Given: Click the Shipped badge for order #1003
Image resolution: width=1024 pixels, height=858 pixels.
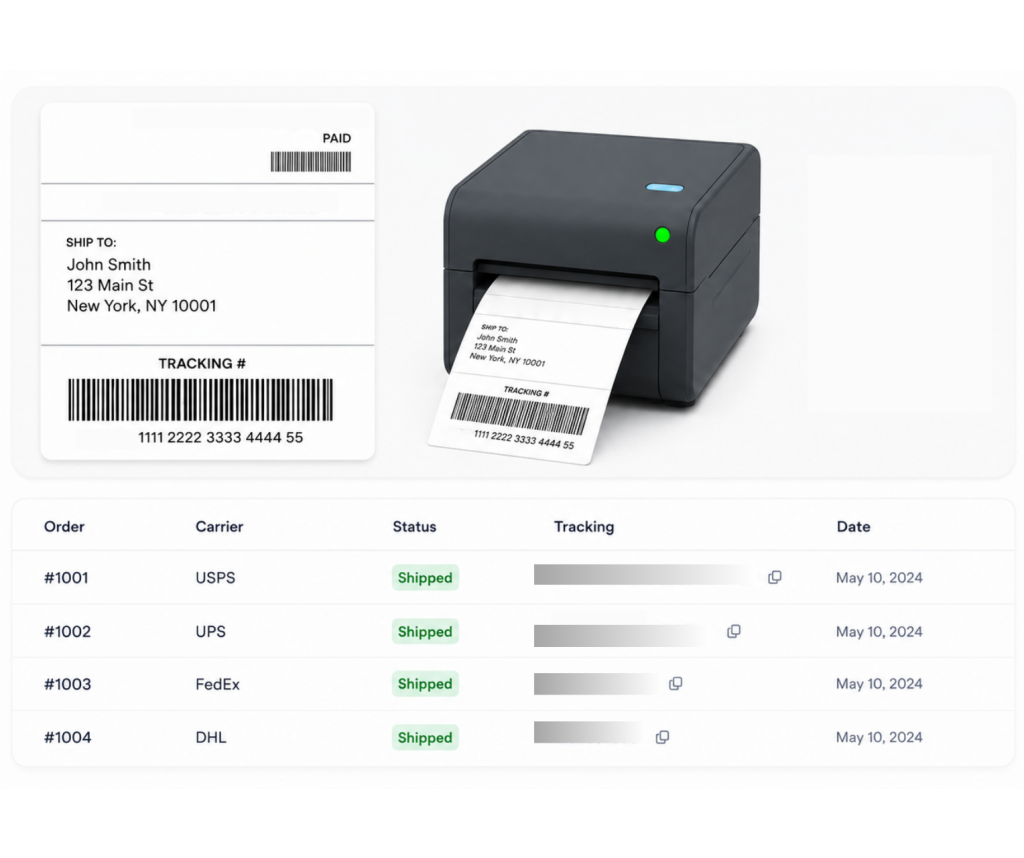Looking at the screenshot, I should (x=425, y=684).
